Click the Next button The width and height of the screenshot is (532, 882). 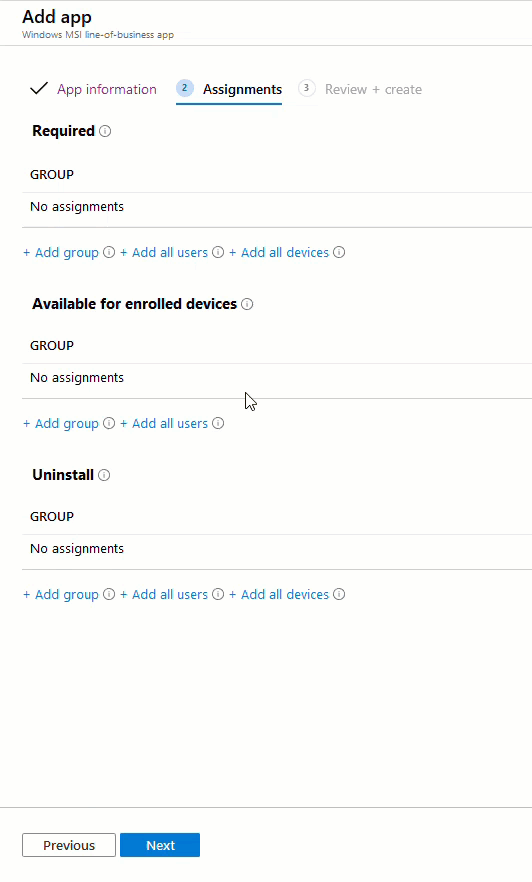[160, 845]
